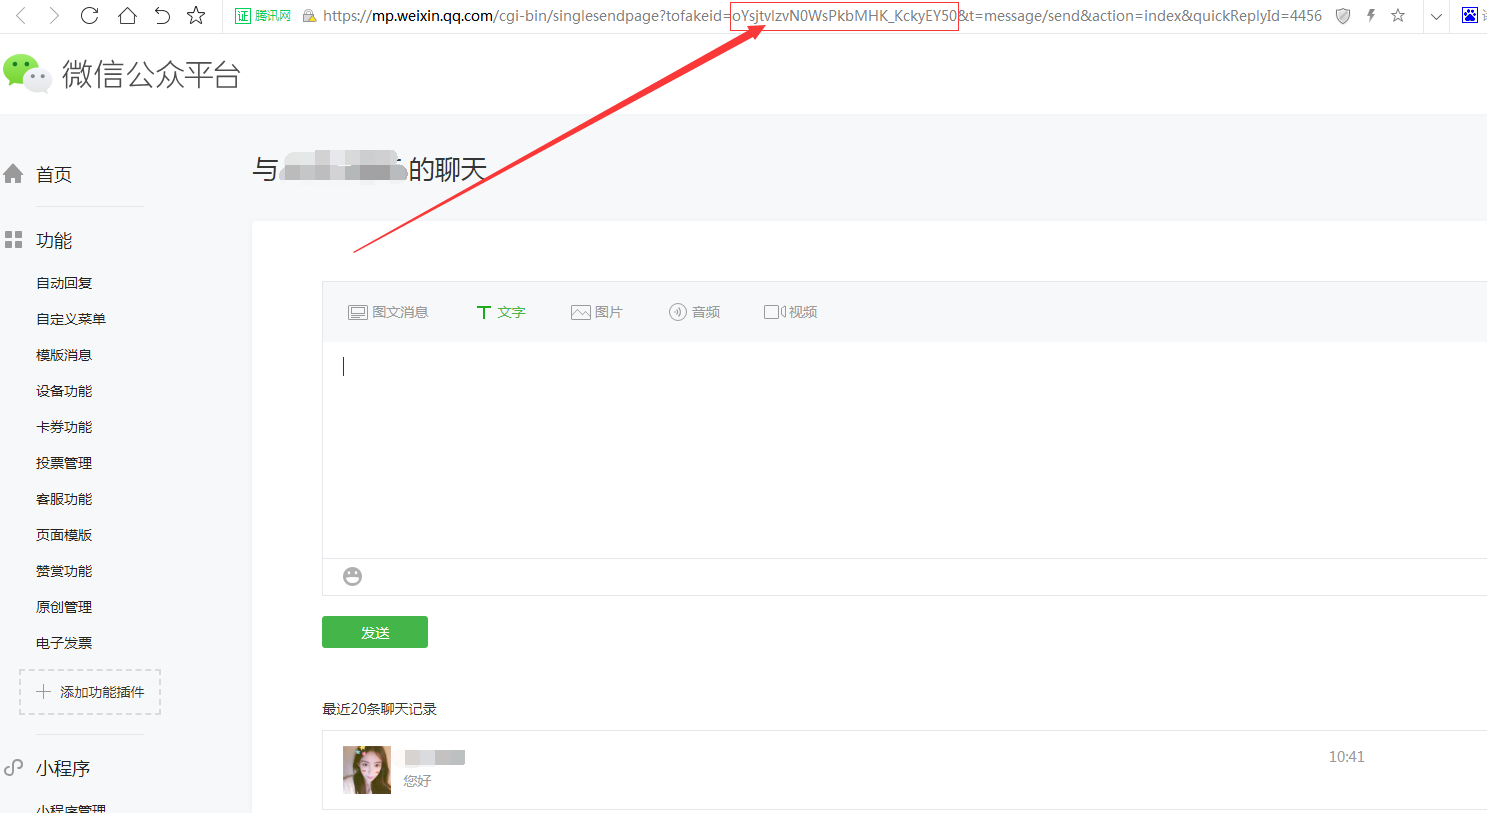1487x813 pixels.
Task: Open the 微信公众平台 title link
Action: (x=151, y=75)
